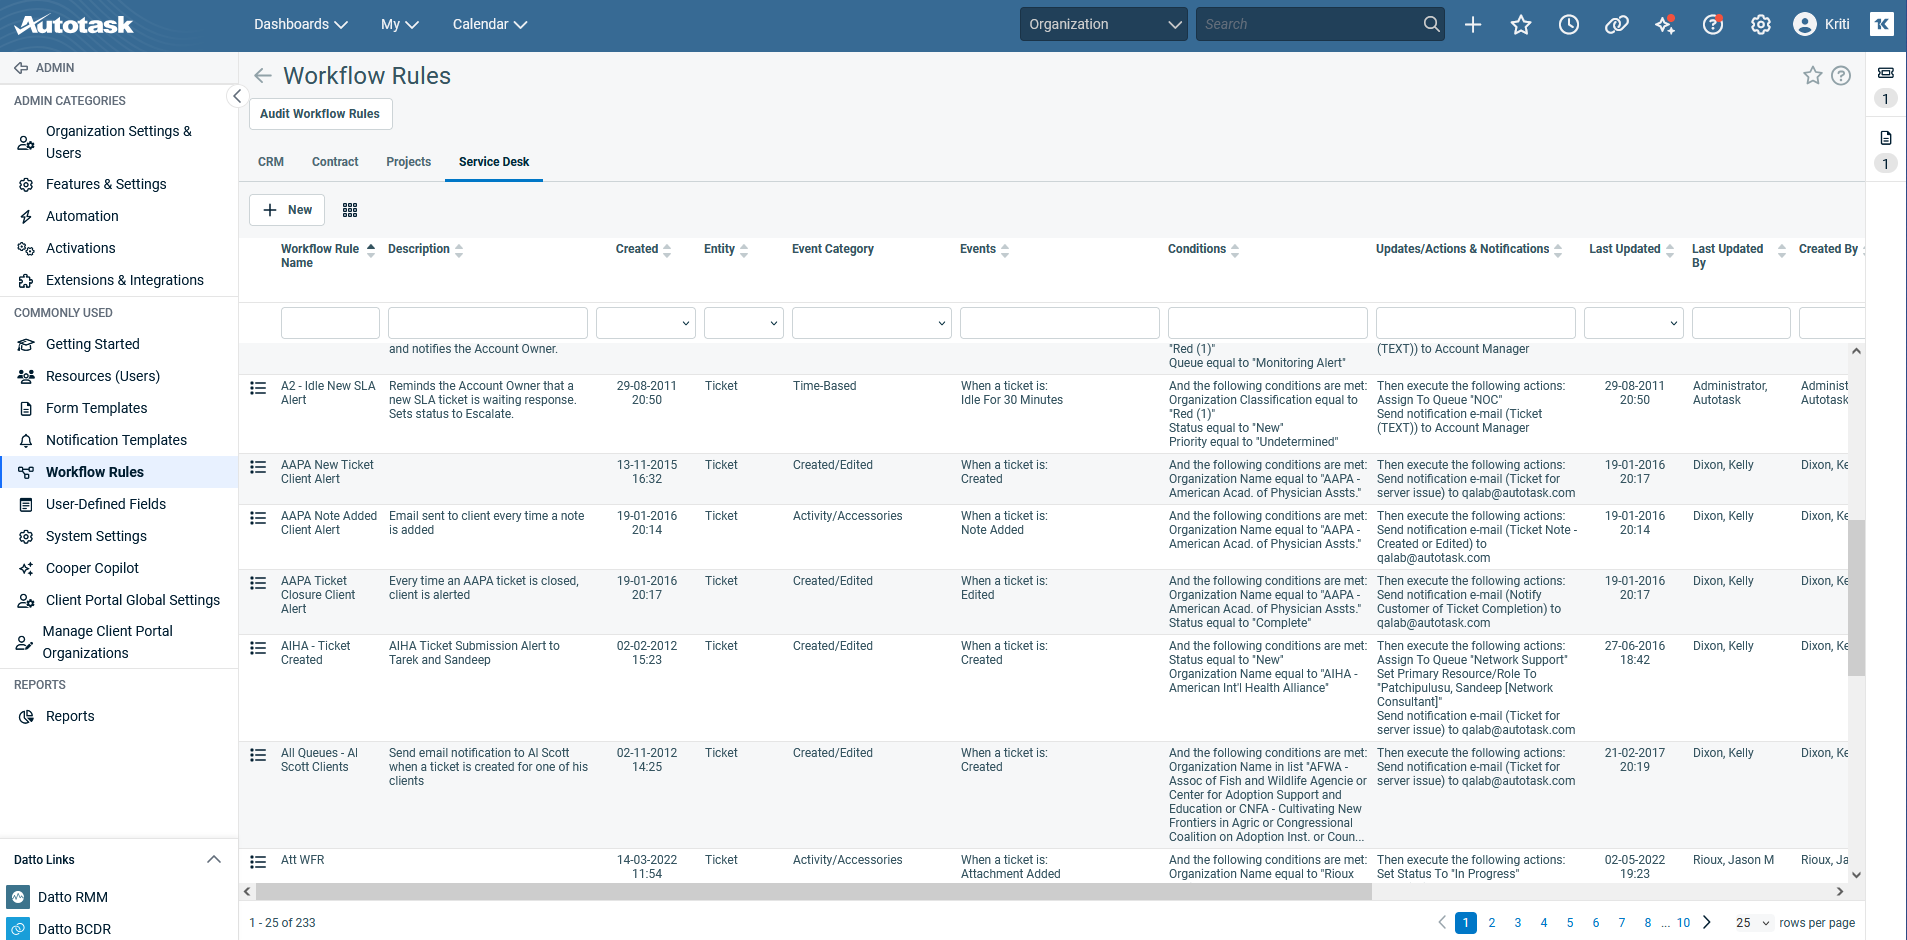
Task: Click the vertical table scrollbar thumb
Action: [1856, 598]
